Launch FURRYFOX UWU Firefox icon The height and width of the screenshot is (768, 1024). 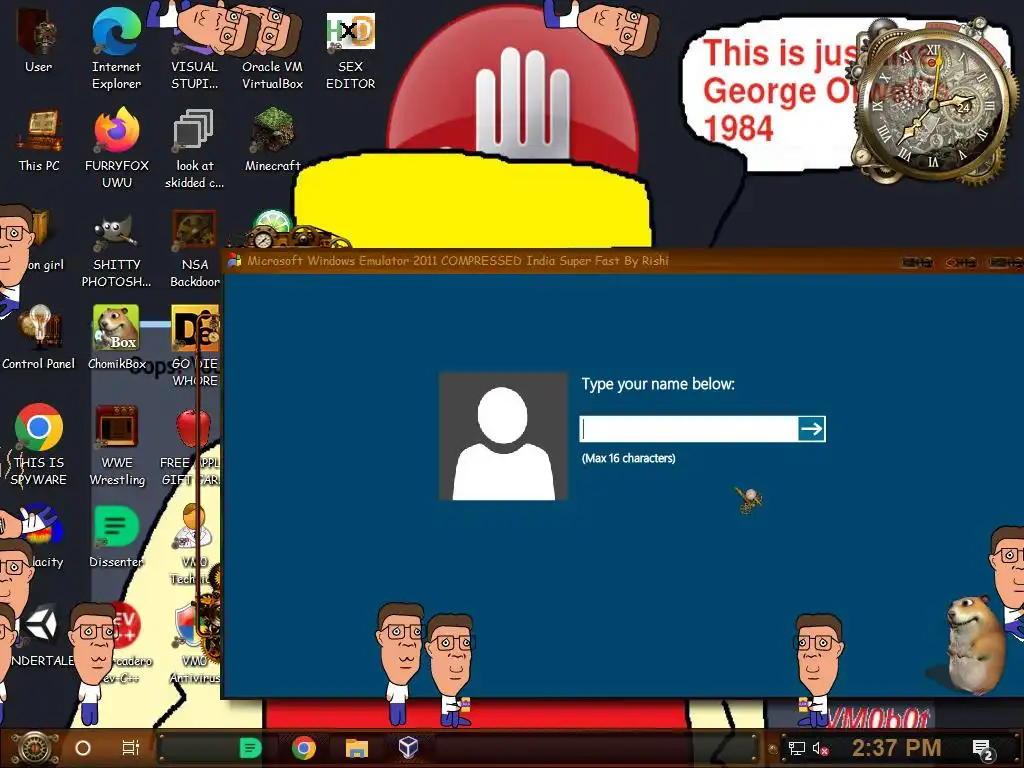point(116,149)
